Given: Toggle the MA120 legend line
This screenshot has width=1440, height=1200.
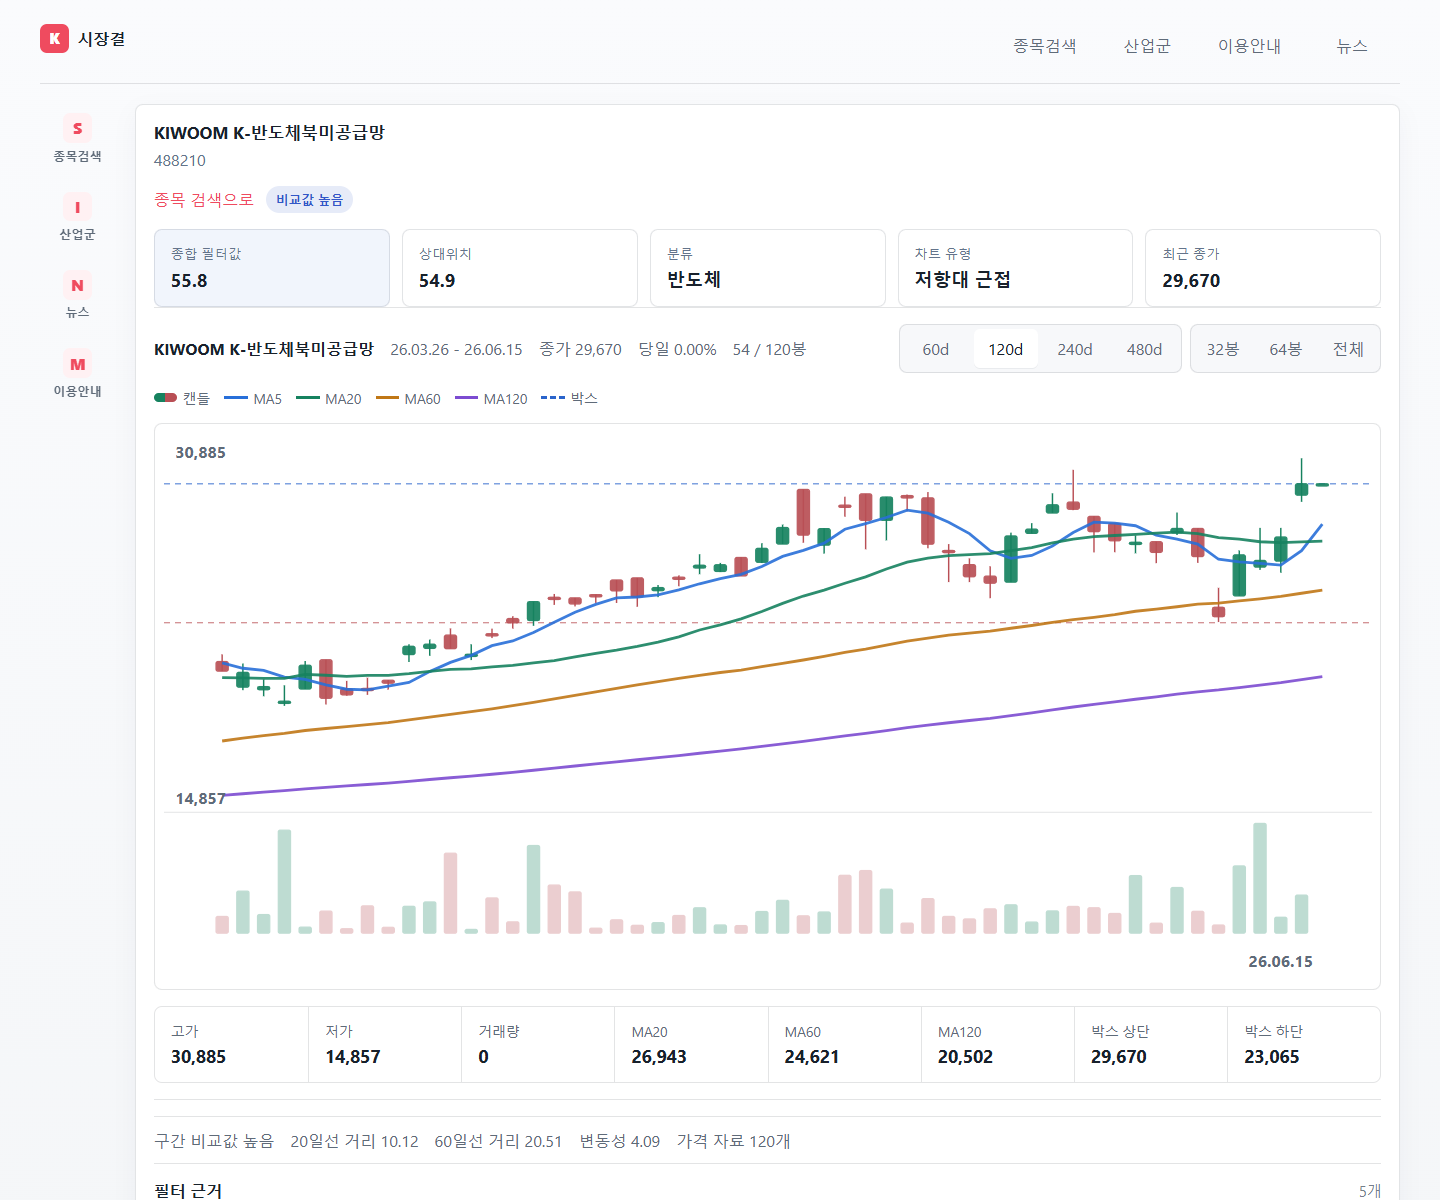Looking at the screenshot, I should tap(491, 398).
